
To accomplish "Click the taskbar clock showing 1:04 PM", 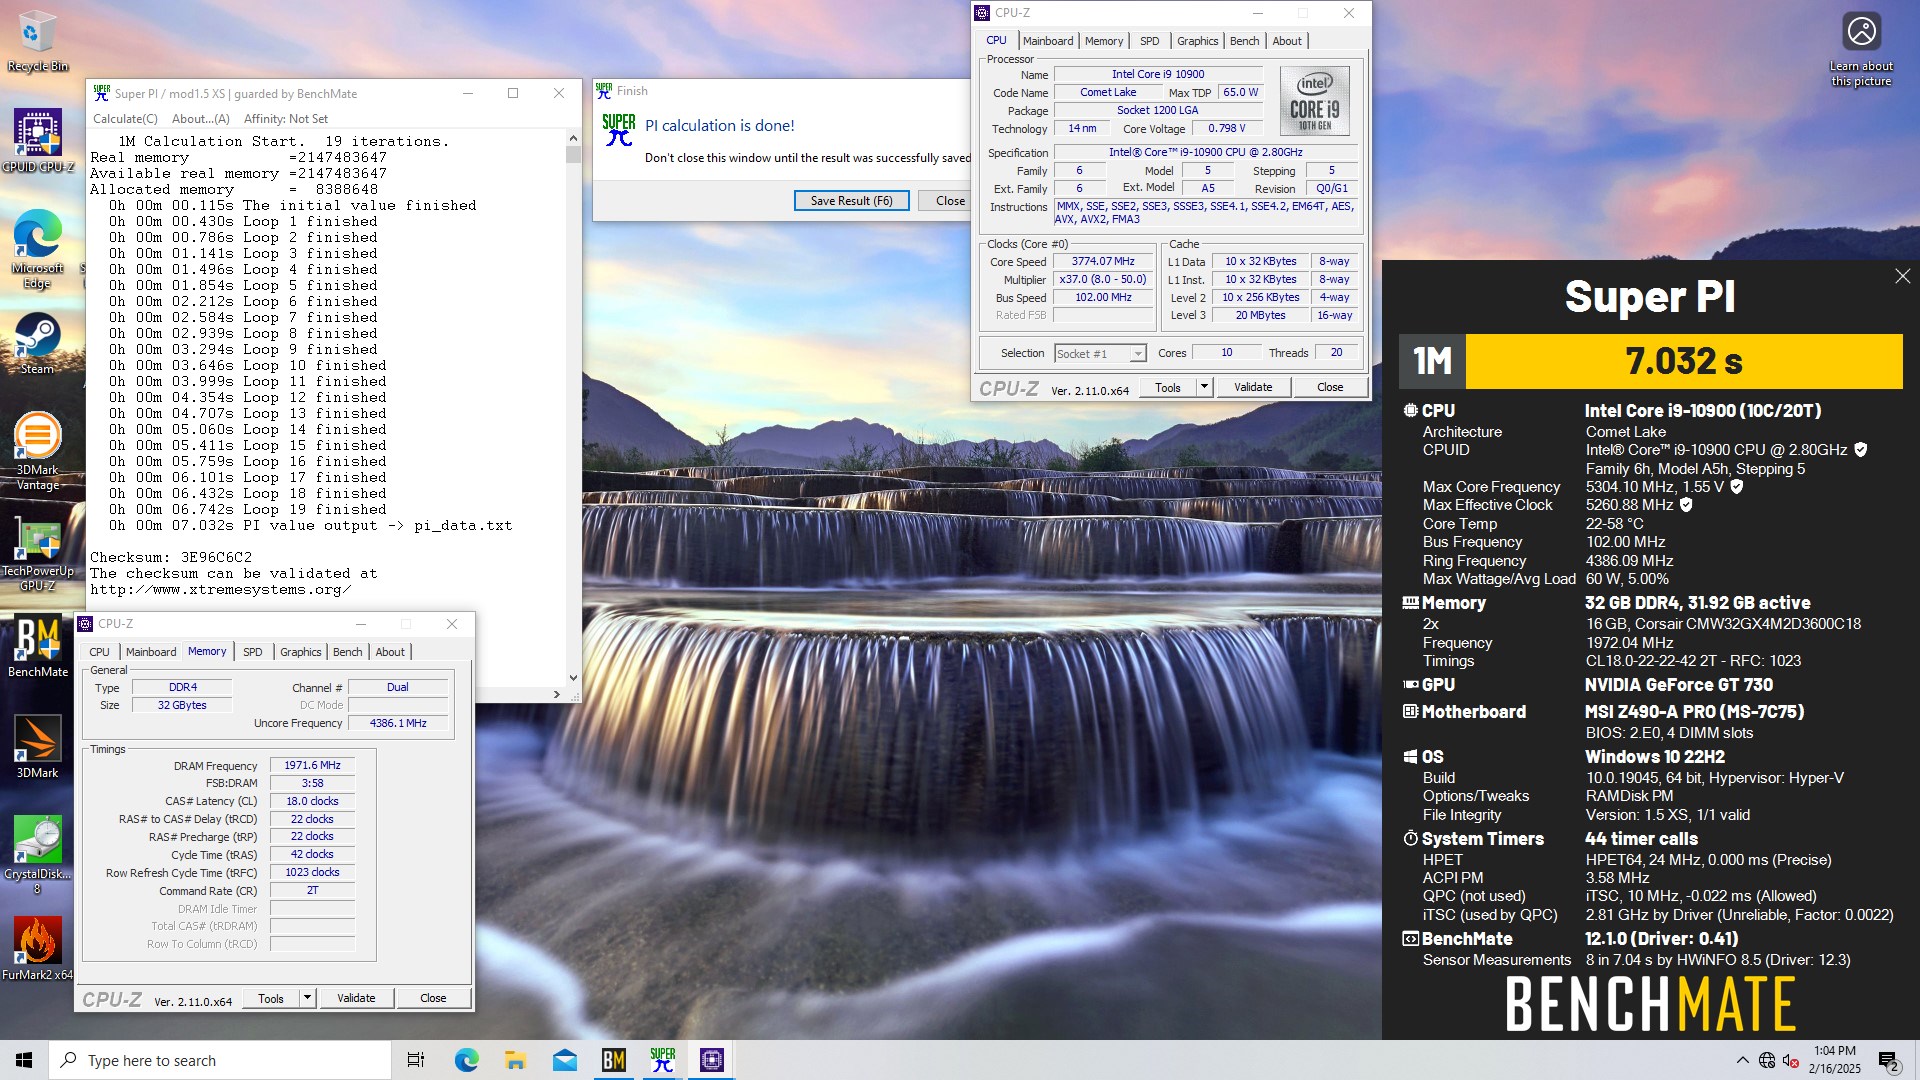I will (x=1834, y=1060).
